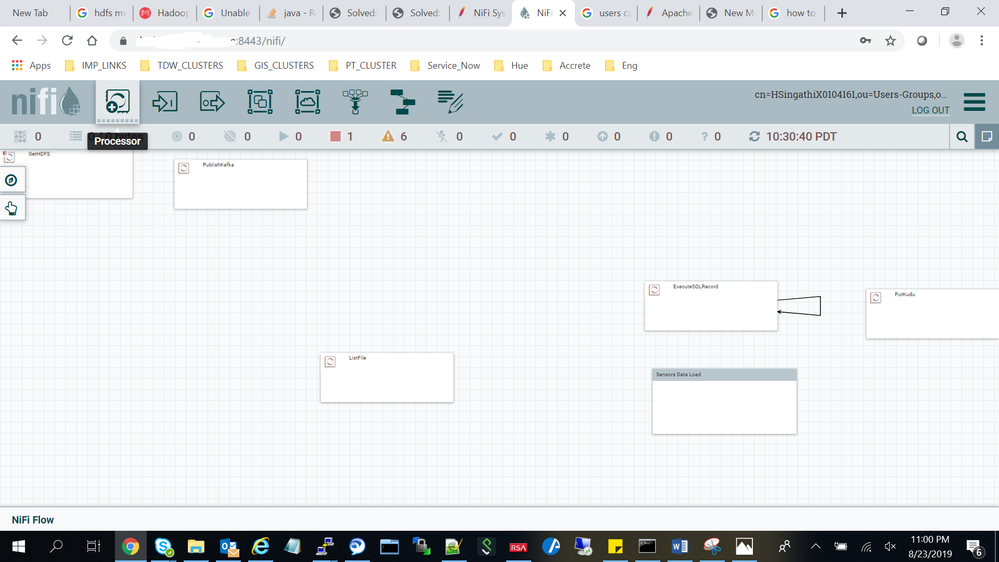Screen dimensions: 999x562
Task: Select the GetHDFS processor
Action: (66, 173)
